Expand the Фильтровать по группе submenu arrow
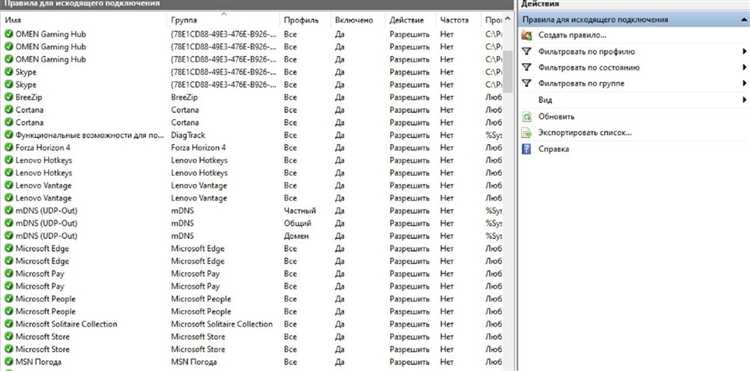This screenshot has width=750, height=371. click(745, 83)
